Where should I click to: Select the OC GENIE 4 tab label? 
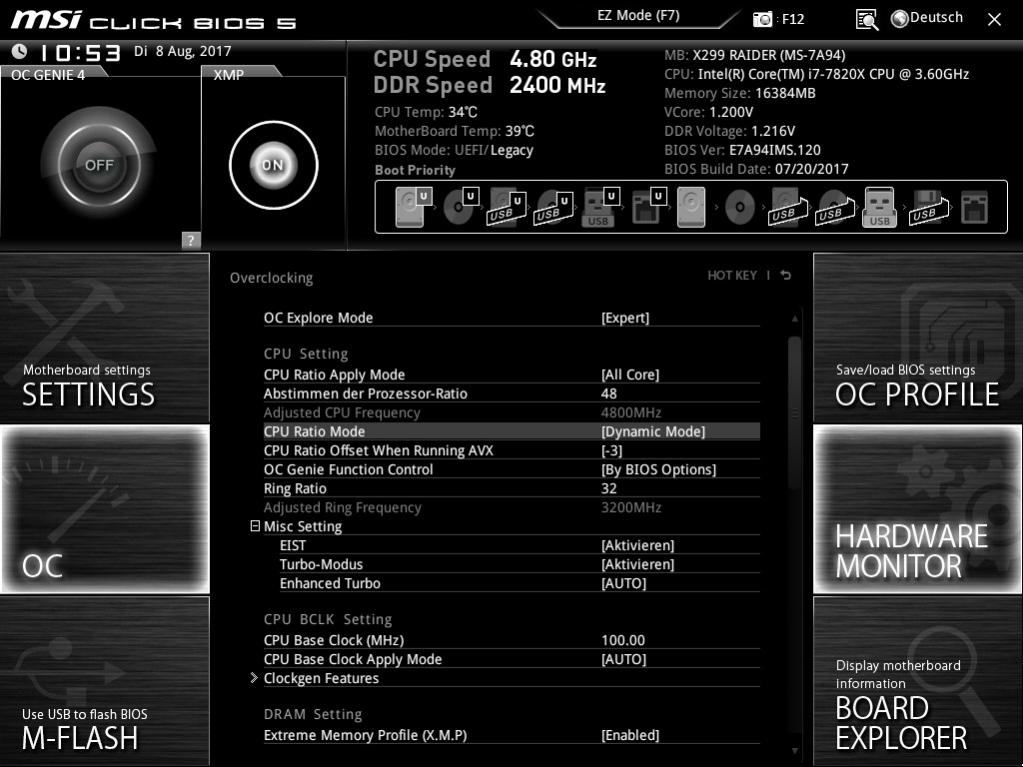pos(48,75)
